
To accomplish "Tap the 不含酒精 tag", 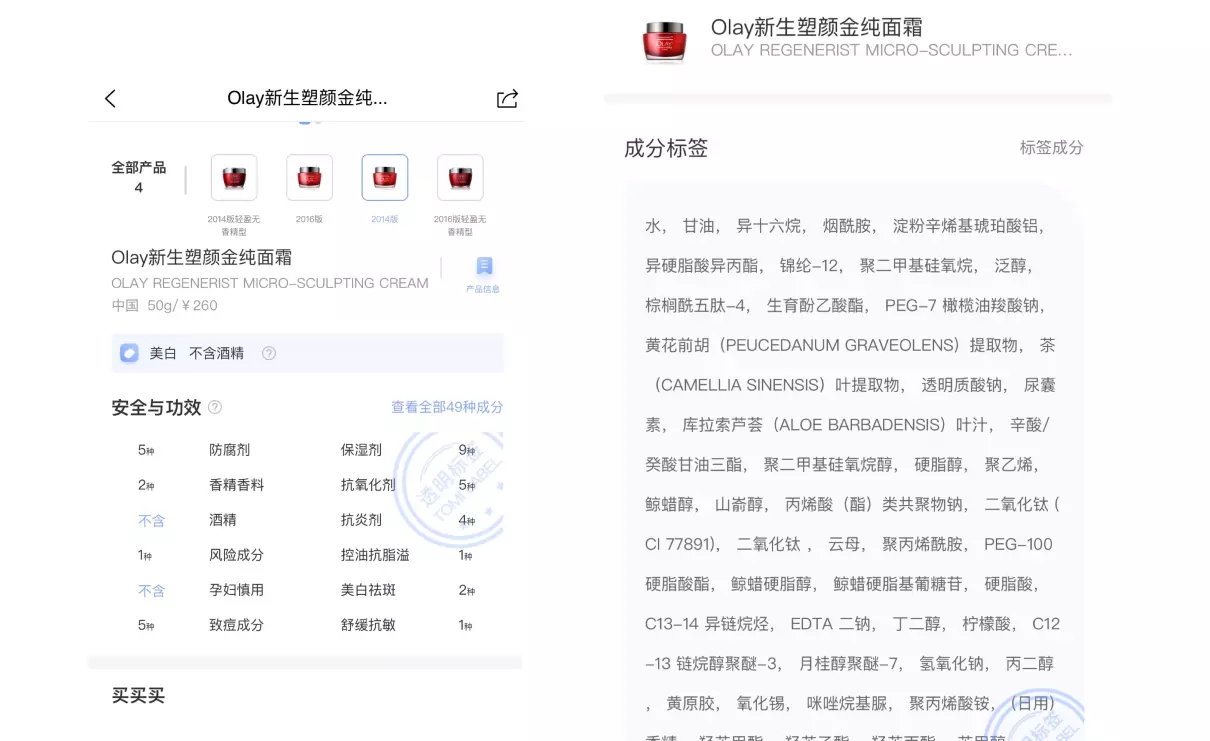I will 216,353.
